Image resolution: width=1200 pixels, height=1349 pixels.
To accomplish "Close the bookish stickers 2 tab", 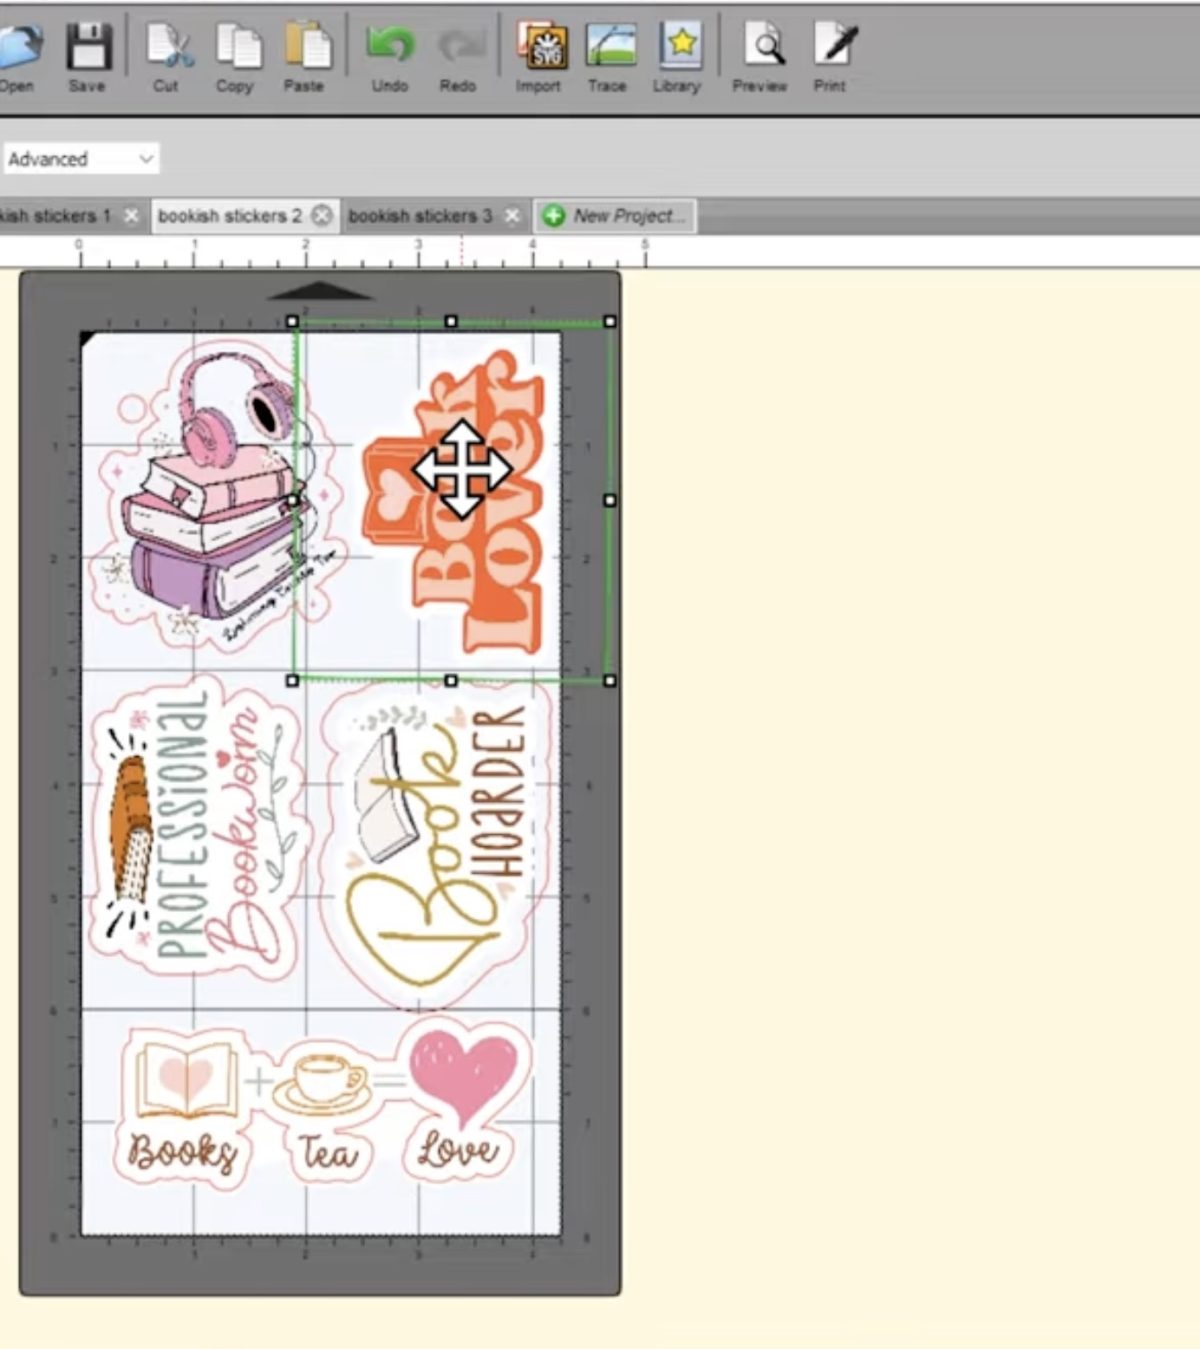I will (322, 215).
